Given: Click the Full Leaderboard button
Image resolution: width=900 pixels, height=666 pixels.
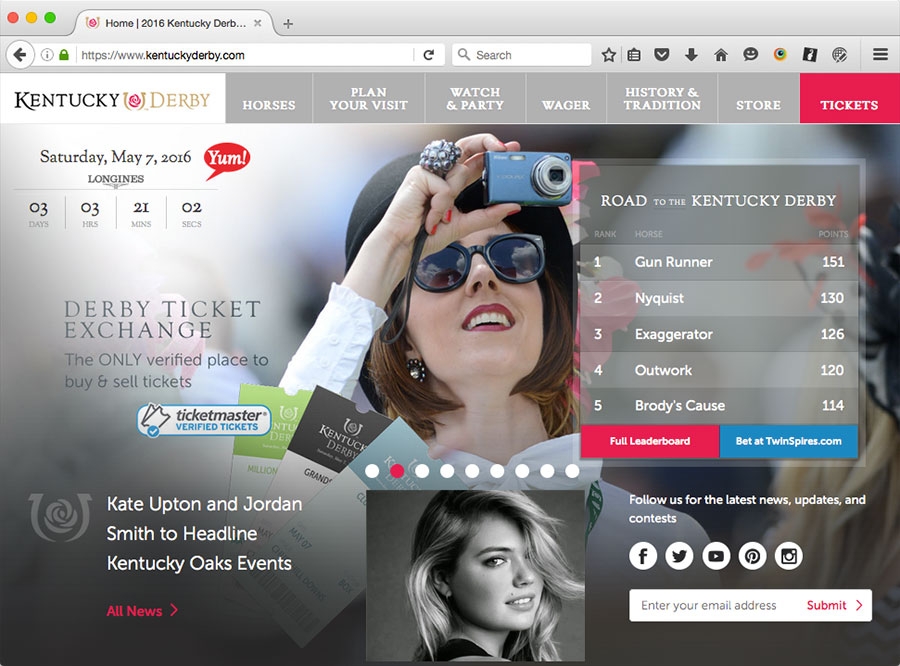Looking at the screenshot, I should pyautogui.click(x=649, y=441).
